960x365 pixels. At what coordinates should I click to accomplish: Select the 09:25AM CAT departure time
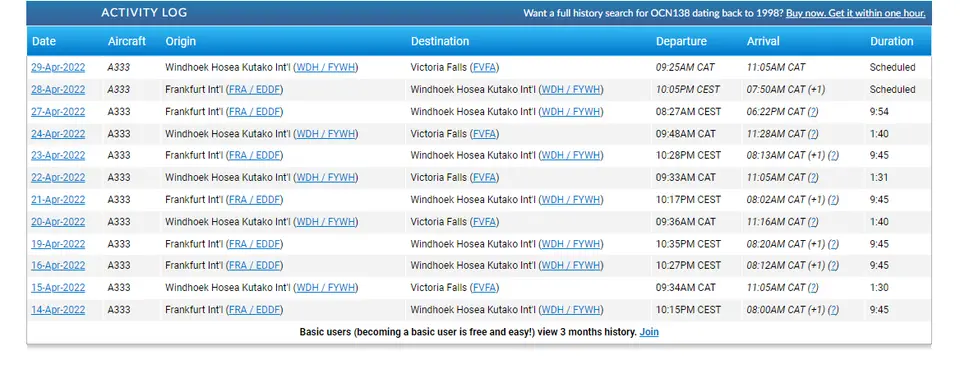[685, 67]
